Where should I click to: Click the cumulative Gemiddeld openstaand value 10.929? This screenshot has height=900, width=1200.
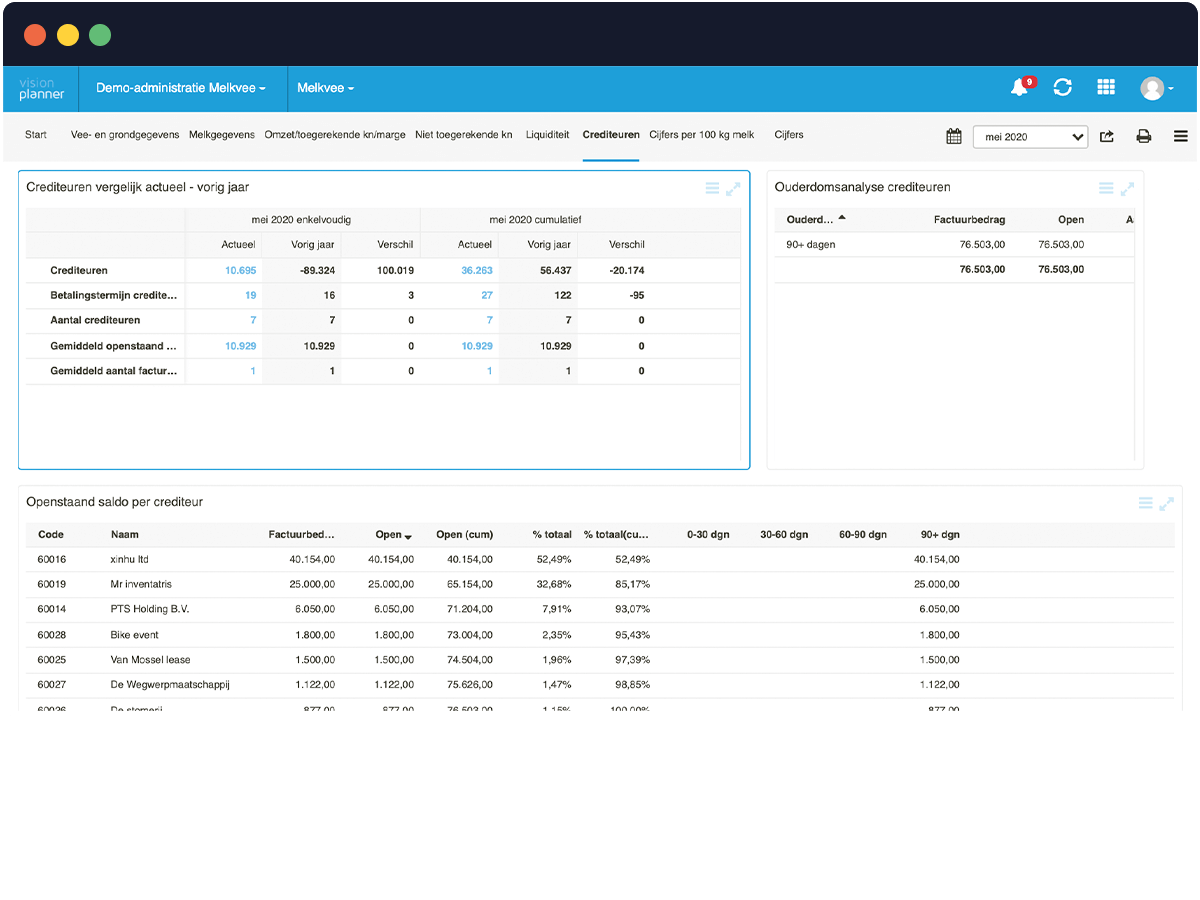[x=476, y=346]
